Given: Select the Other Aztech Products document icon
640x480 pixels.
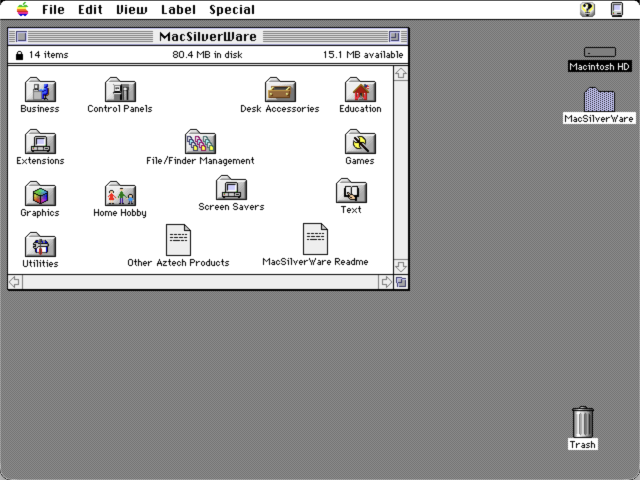Looking at the screenshot, I should point(178,240).
